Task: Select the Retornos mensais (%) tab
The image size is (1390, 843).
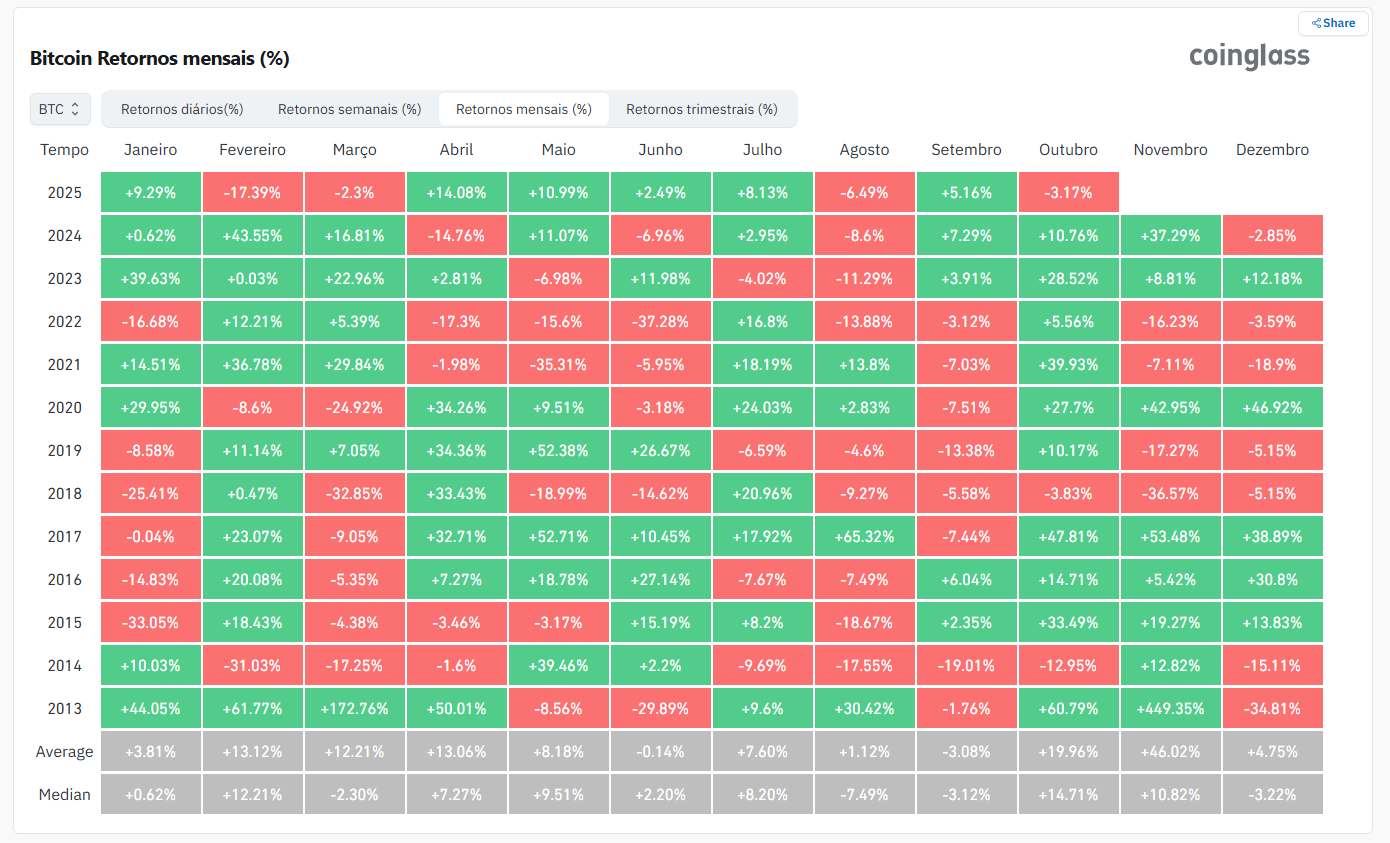Action: click(x=523, y=109)
